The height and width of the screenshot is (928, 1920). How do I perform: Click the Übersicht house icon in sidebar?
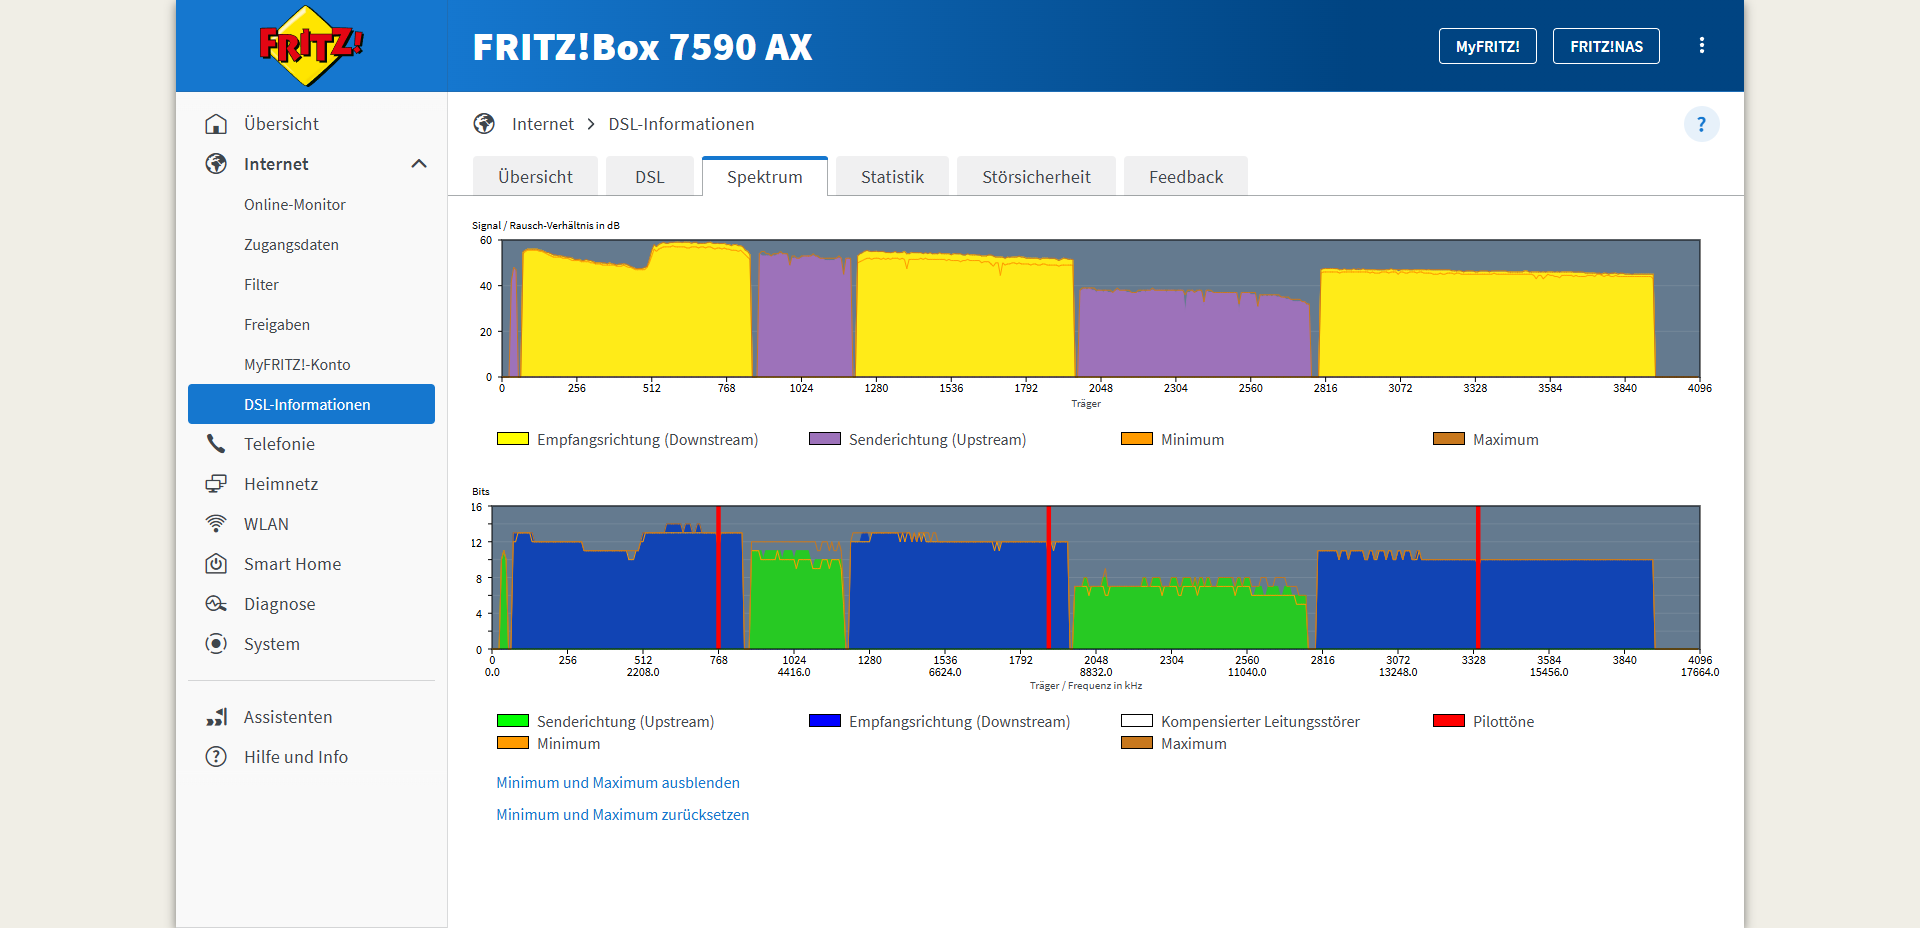point(216,124)
